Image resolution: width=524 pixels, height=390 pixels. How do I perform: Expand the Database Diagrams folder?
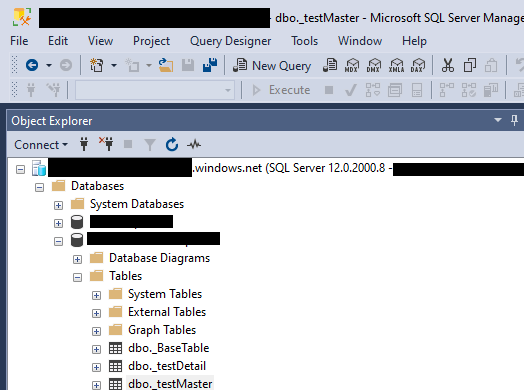point(78,259)
